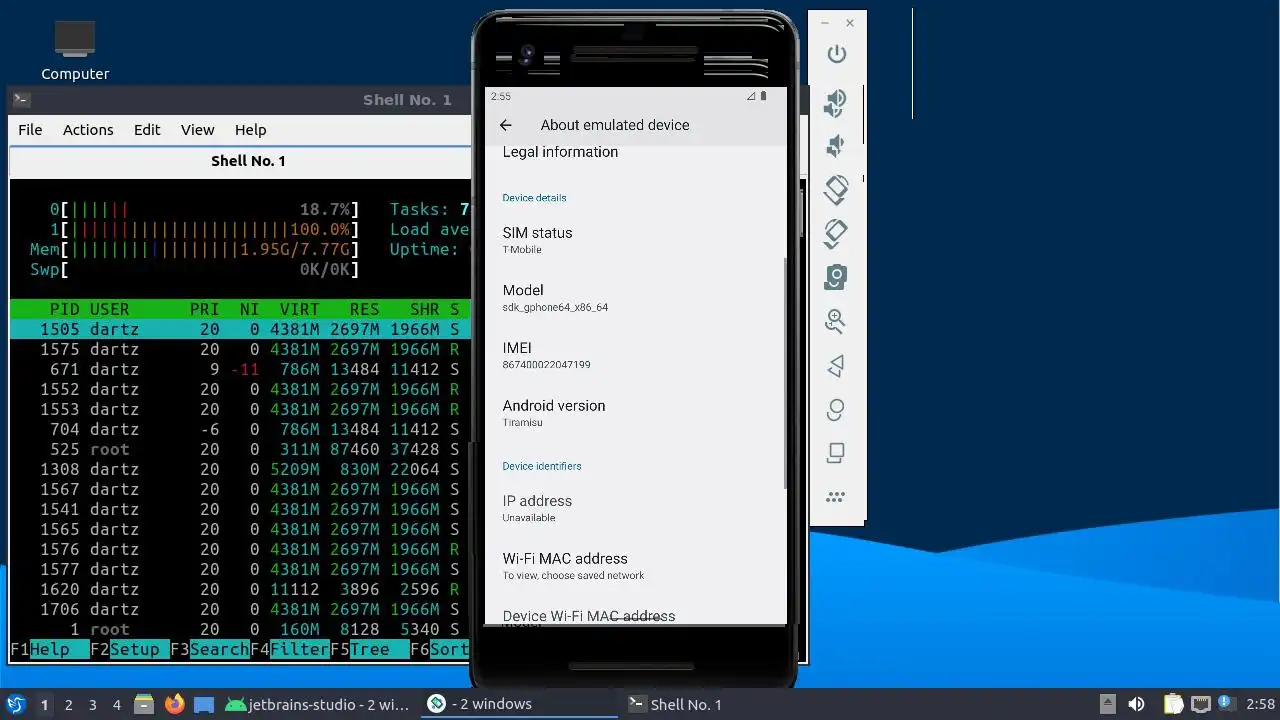Image resolution: width=1280 pixels, height=720 pixels.
Task: Select htop process row PID 525 root
Action: (240, 449)
